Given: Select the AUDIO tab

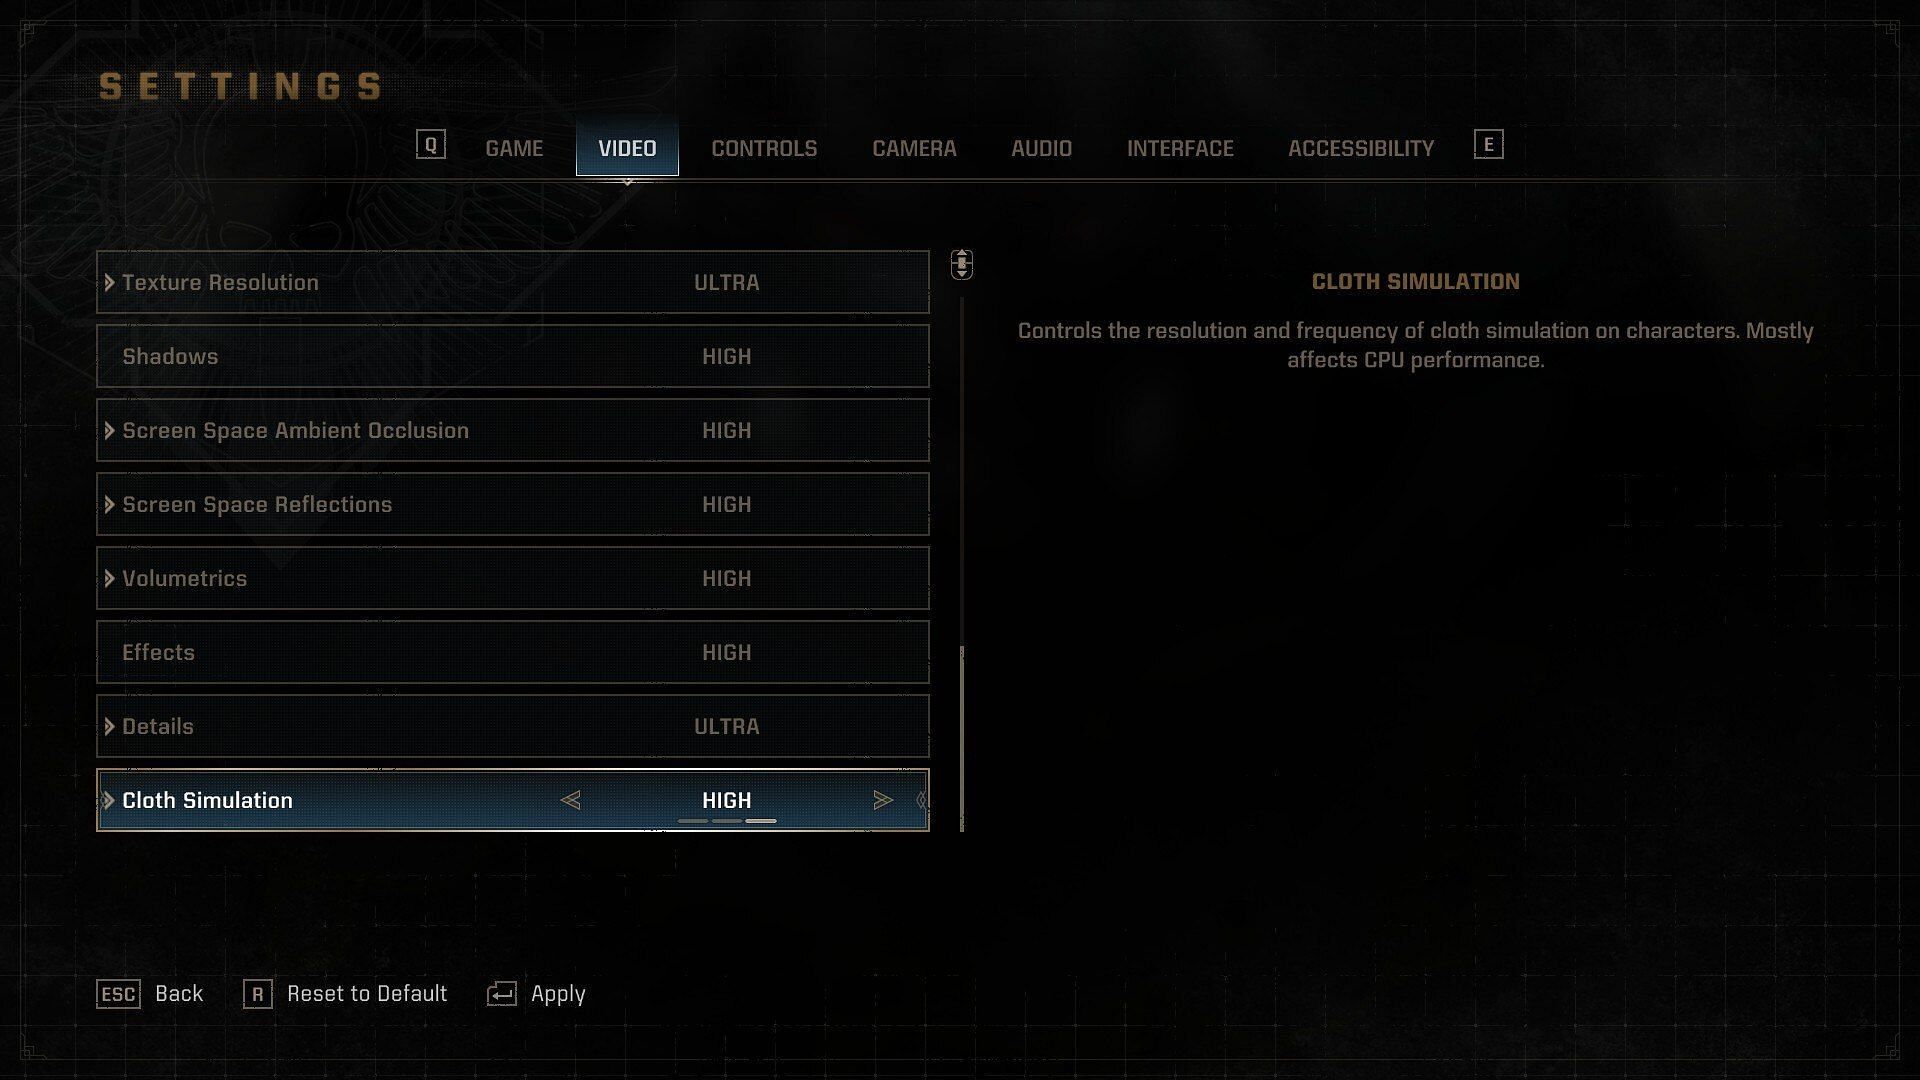Looking at the screenshot, I should (x=1042, y=148).
